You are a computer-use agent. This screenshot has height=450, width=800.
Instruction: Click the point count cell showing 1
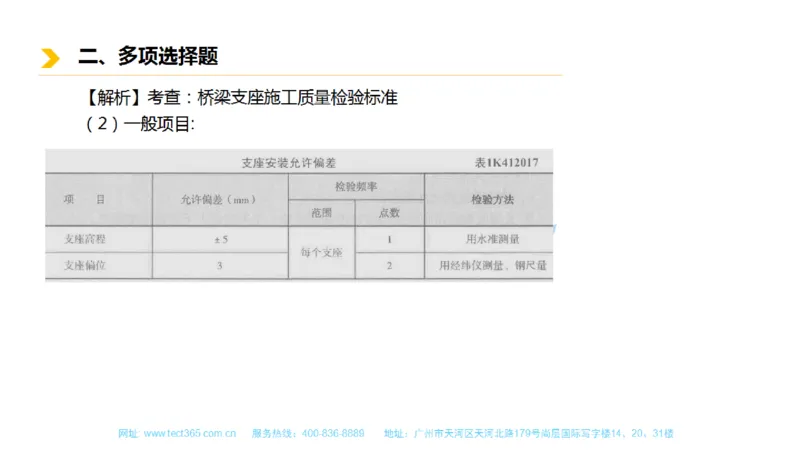pyautogui.click(x=389, y=239)
